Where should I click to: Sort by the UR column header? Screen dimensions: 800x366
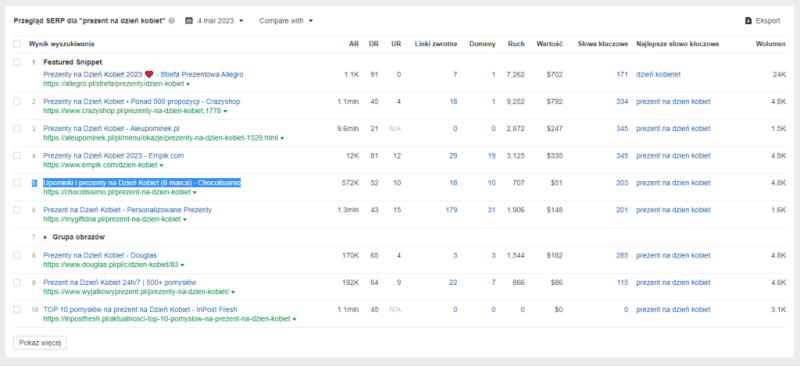coord(396,44)
